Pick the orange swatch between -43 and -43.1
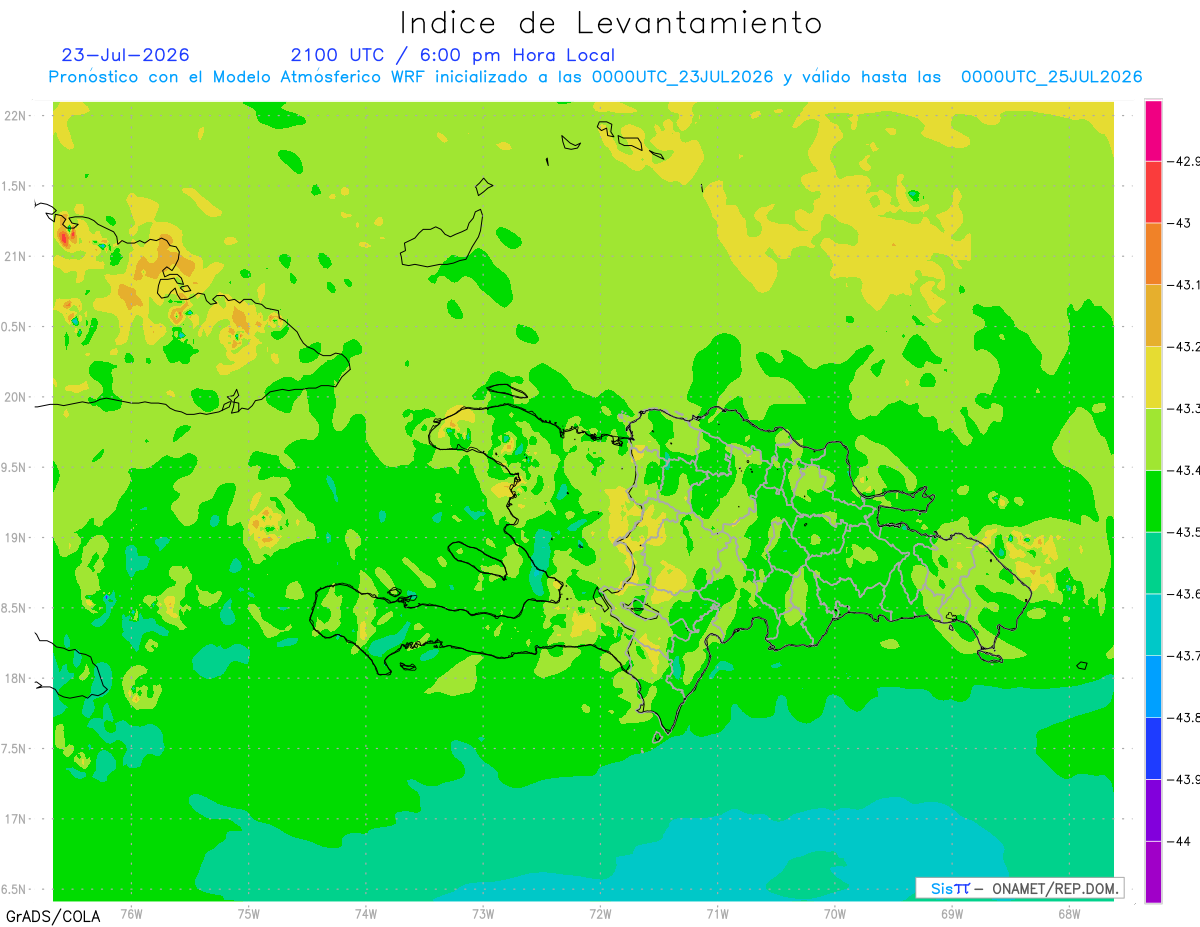Viewport: 1200px width, 927px height. coord(1153,254)
